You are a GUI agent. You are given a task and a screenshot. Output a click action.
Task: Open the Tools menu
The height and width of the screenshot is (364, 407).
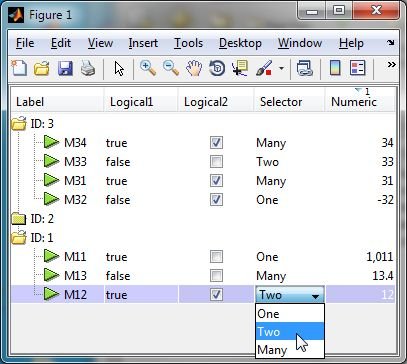tap(188, 43)
